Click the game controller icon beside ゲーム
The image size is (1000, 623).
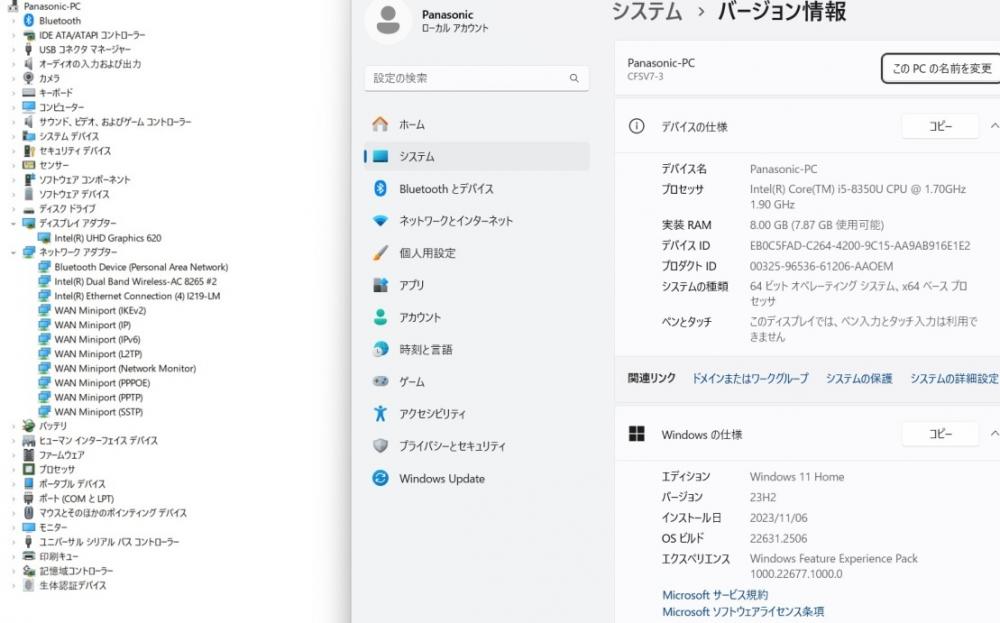point(380,381)
